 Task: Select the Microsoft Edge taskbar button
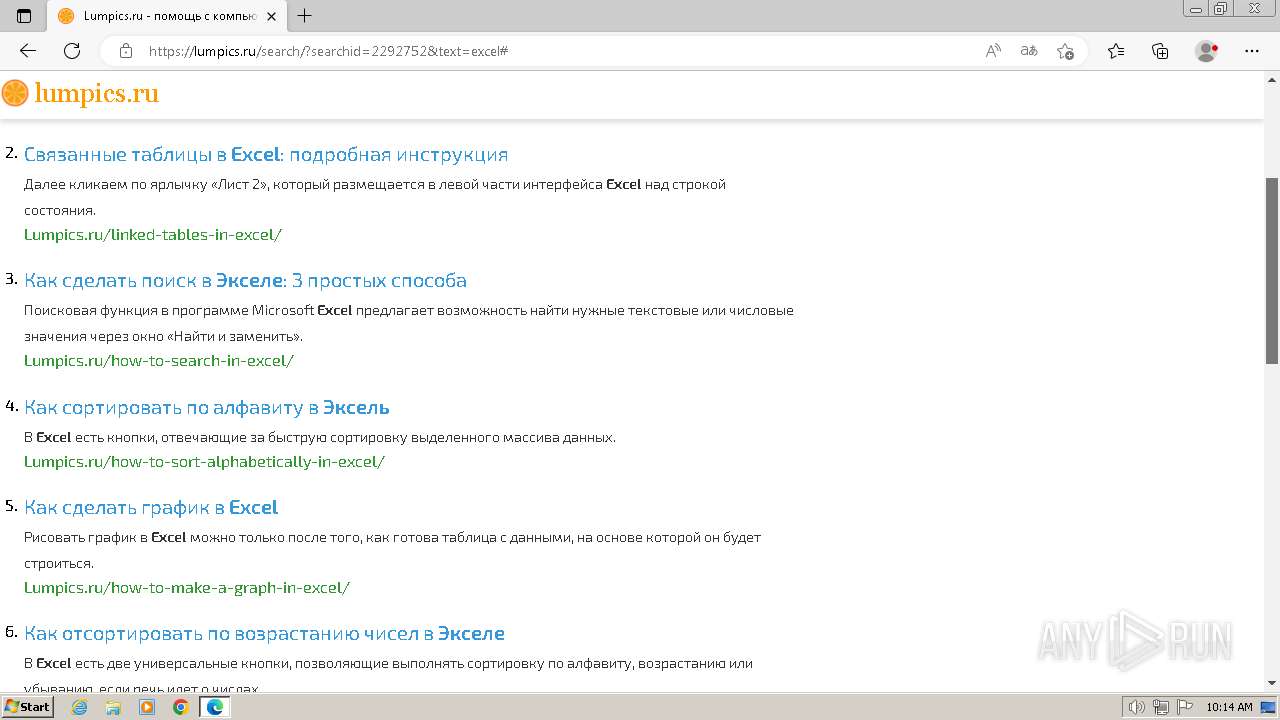tap(214, 707)
